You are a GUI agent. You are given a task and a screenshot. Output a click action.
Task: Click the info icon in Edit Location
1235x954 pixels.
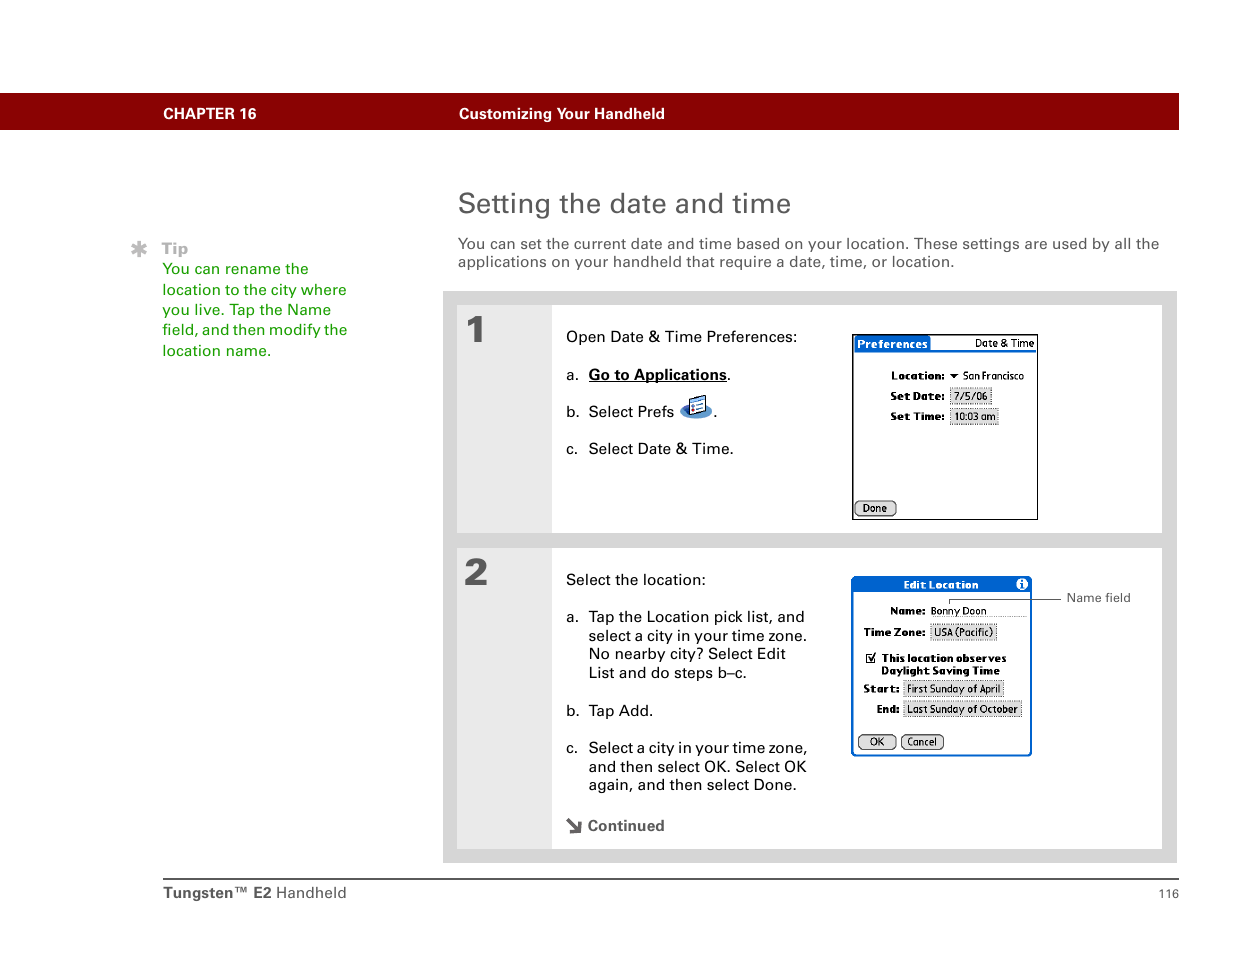click(x=1022, y=584)
